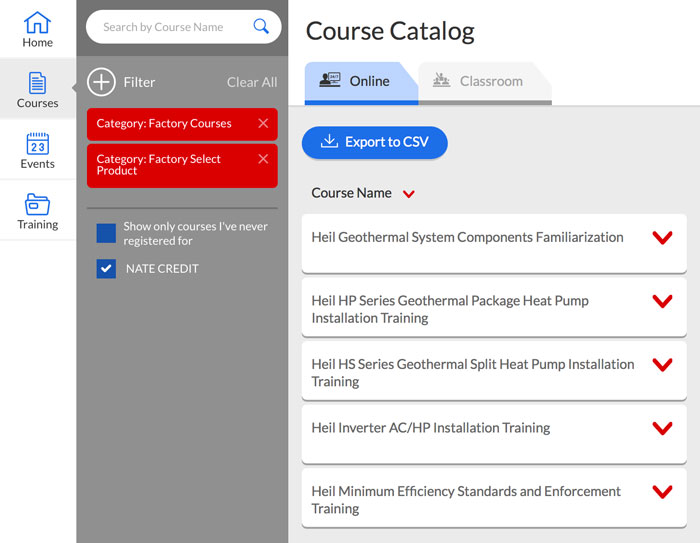This screenshot has width=700, height=543.
Task: Click the Filter label
Action: click(139, 82)
